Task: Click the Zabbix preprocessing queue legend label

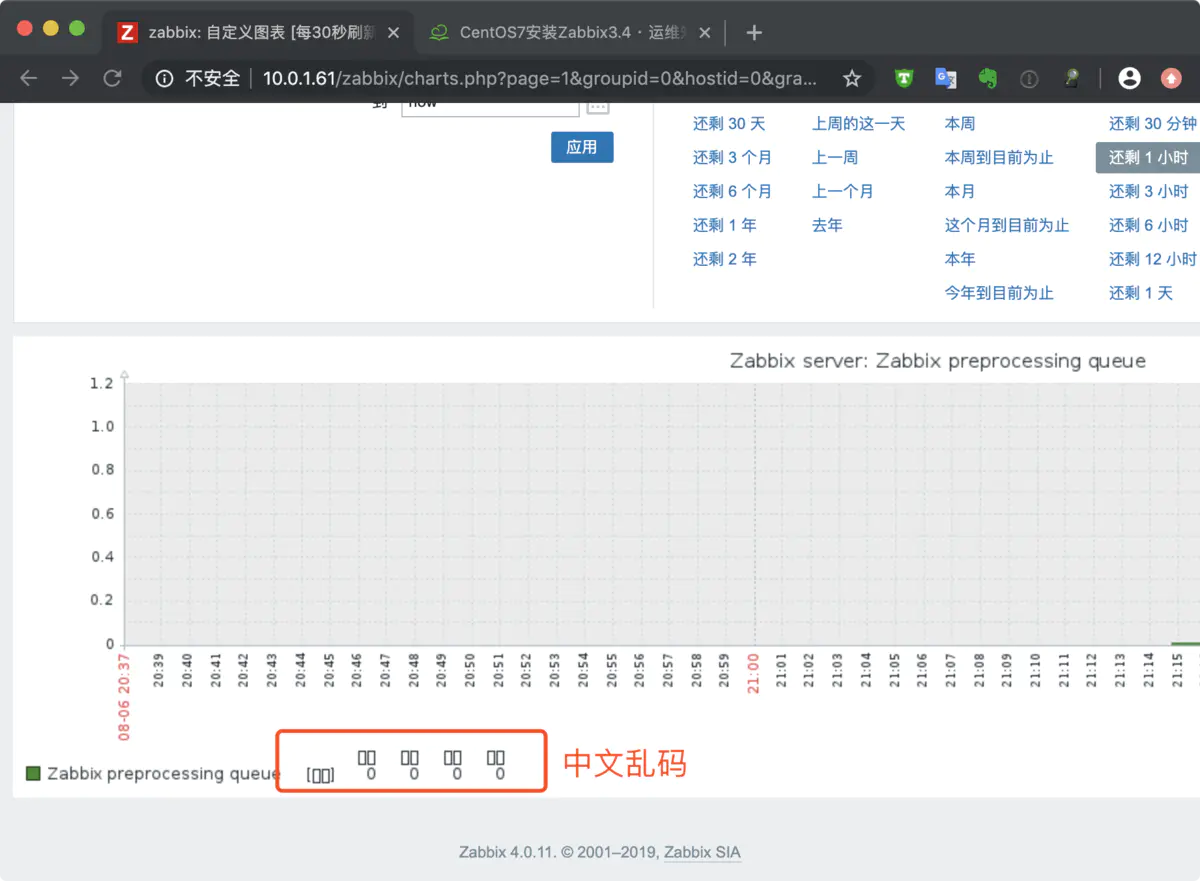Action: coord(164,774)
